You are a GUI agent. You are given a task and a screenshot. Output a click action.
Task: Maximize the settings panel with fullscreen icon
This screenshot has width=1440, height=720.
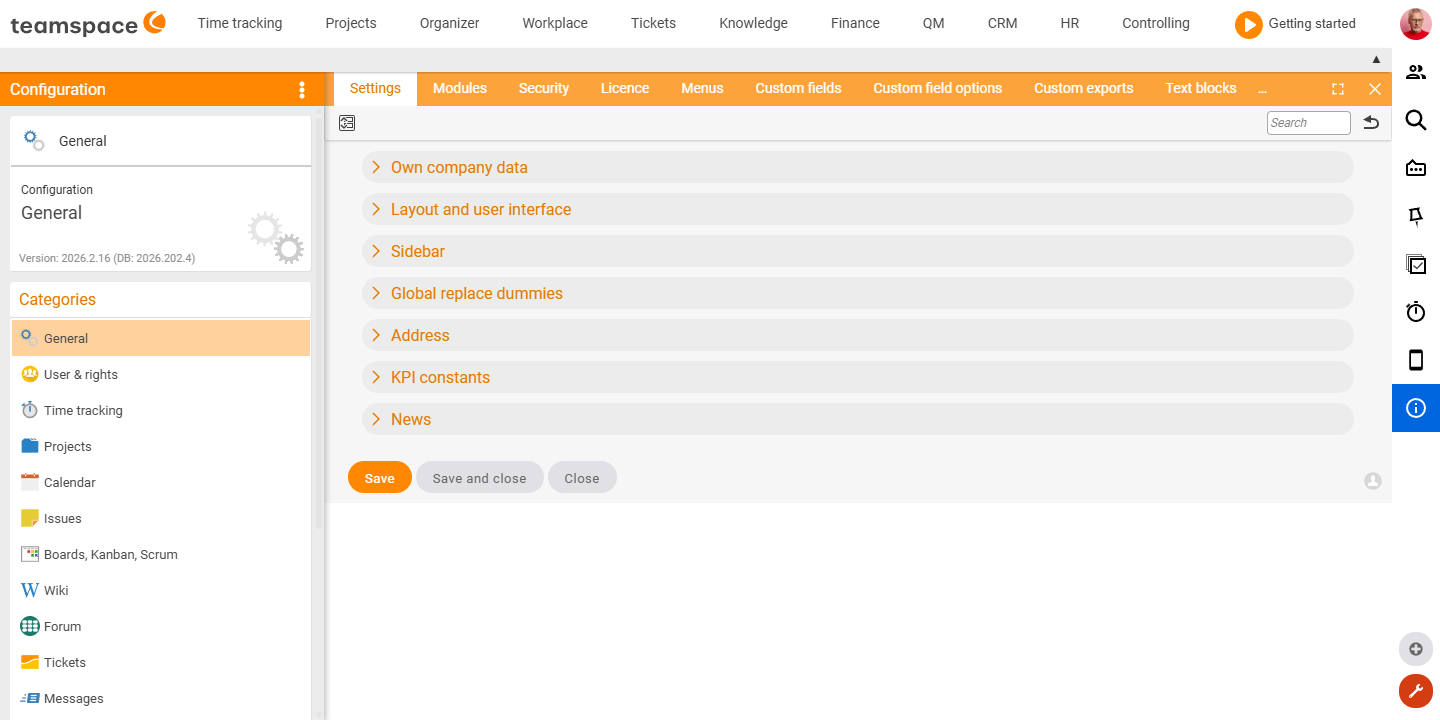click(1338, 89)
